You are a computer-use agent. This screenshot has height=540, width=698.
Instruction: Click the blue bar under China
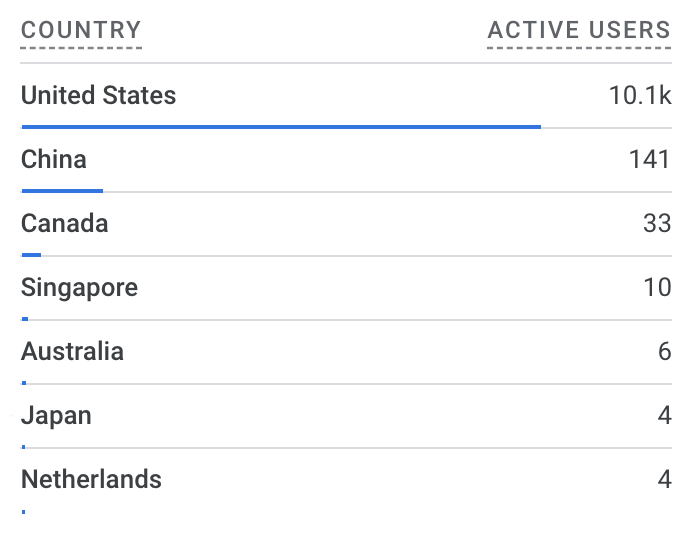(62, 190)
